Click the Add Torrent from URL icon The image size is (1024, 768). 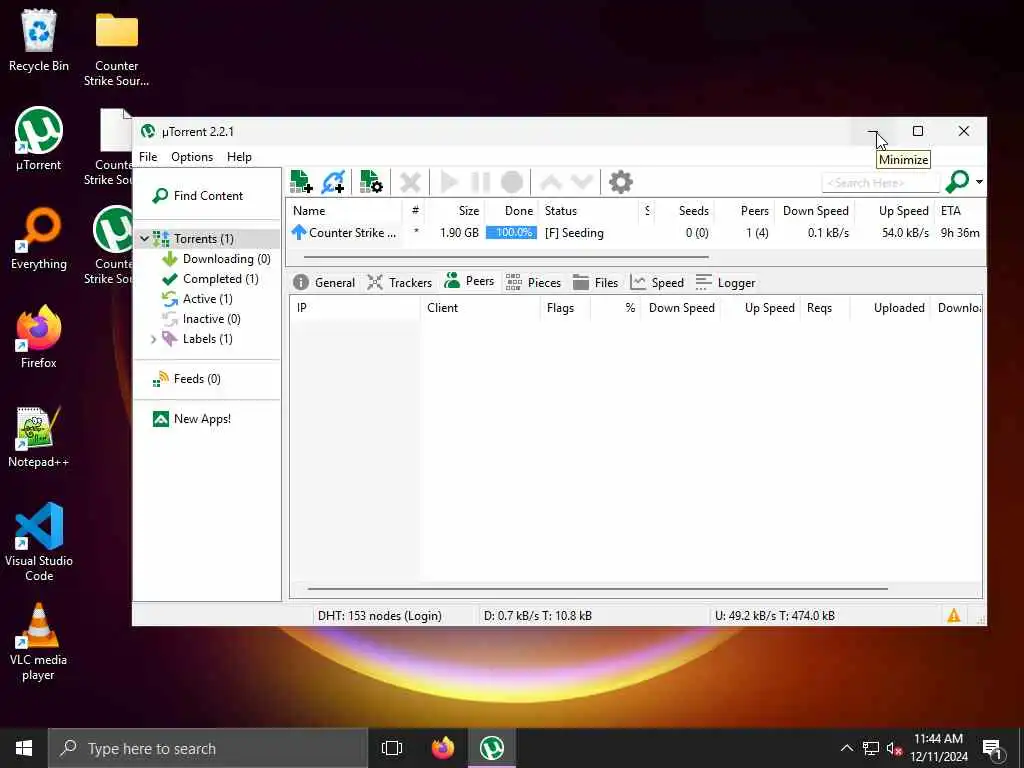(x=333, y=182)
